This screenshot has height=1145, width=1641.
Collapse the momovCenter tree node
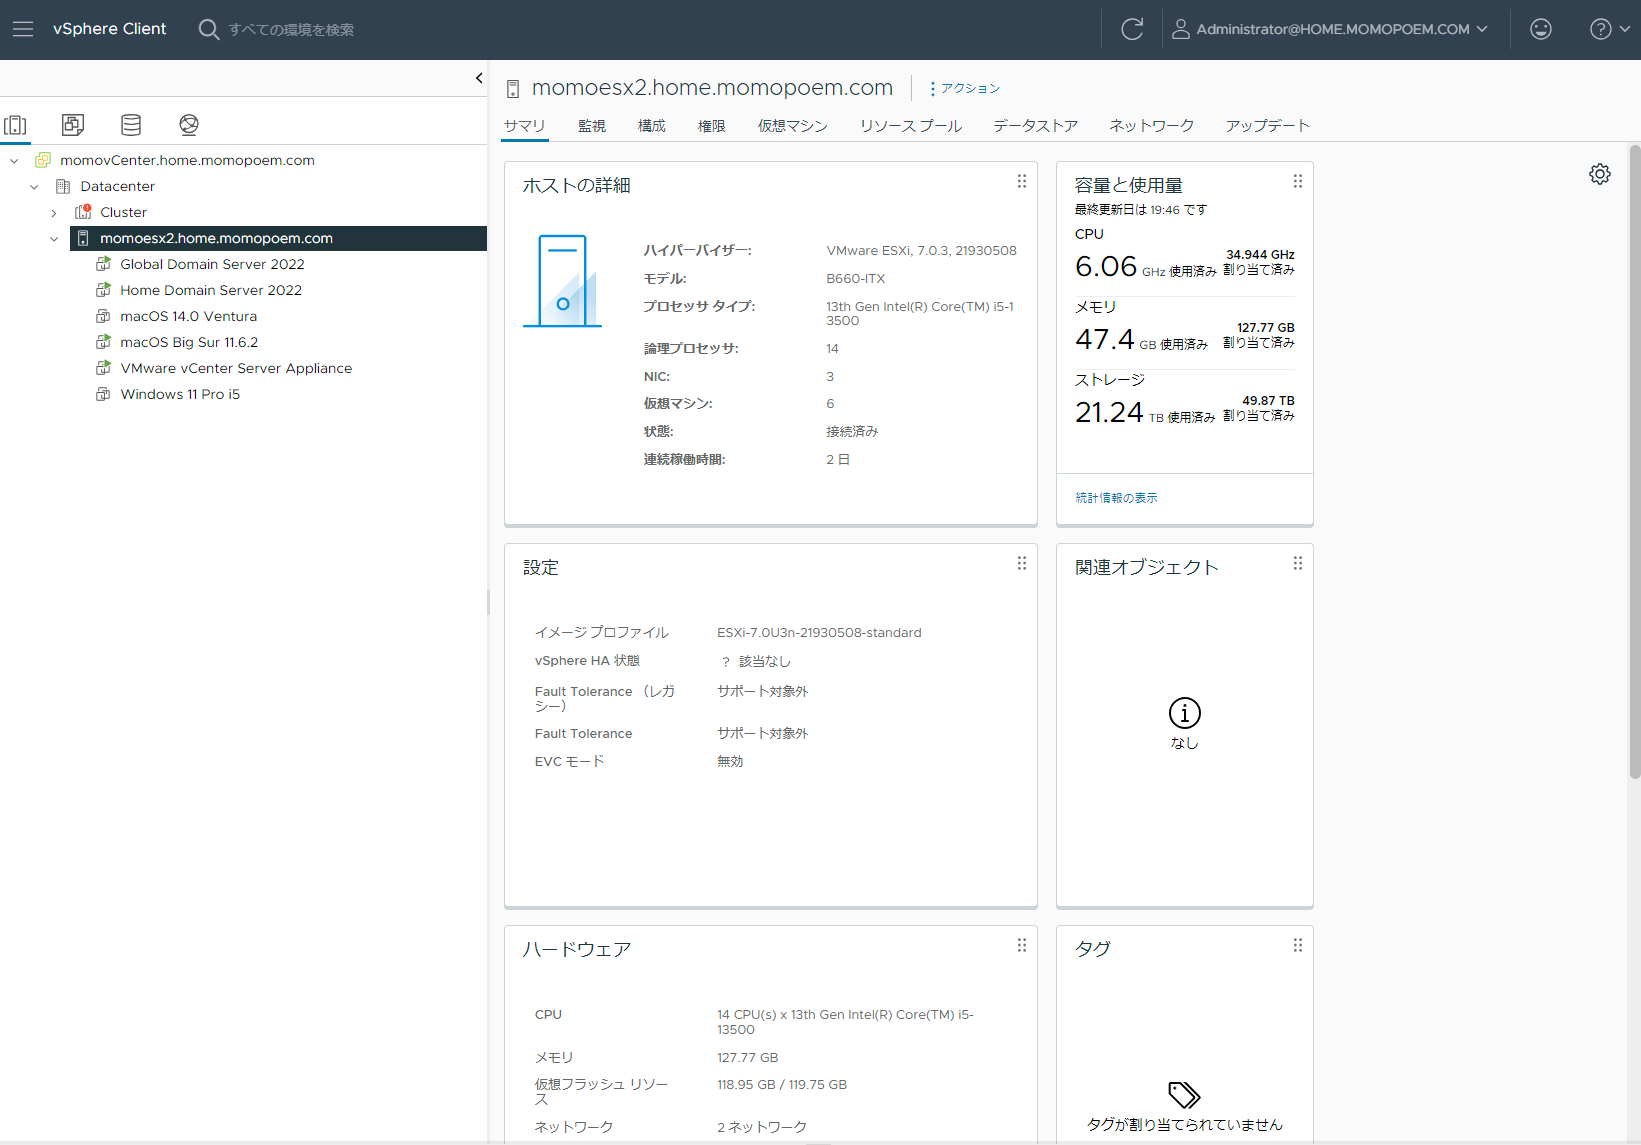[x=14, y=160]
